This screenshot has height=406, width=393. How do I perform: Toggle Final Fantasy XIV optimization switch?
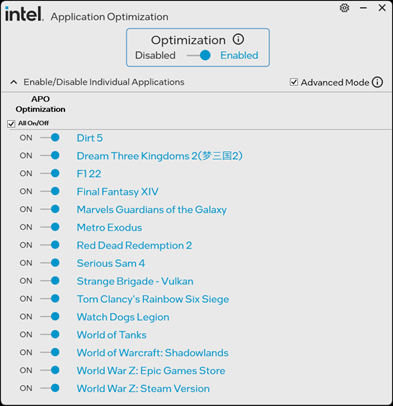50,191
